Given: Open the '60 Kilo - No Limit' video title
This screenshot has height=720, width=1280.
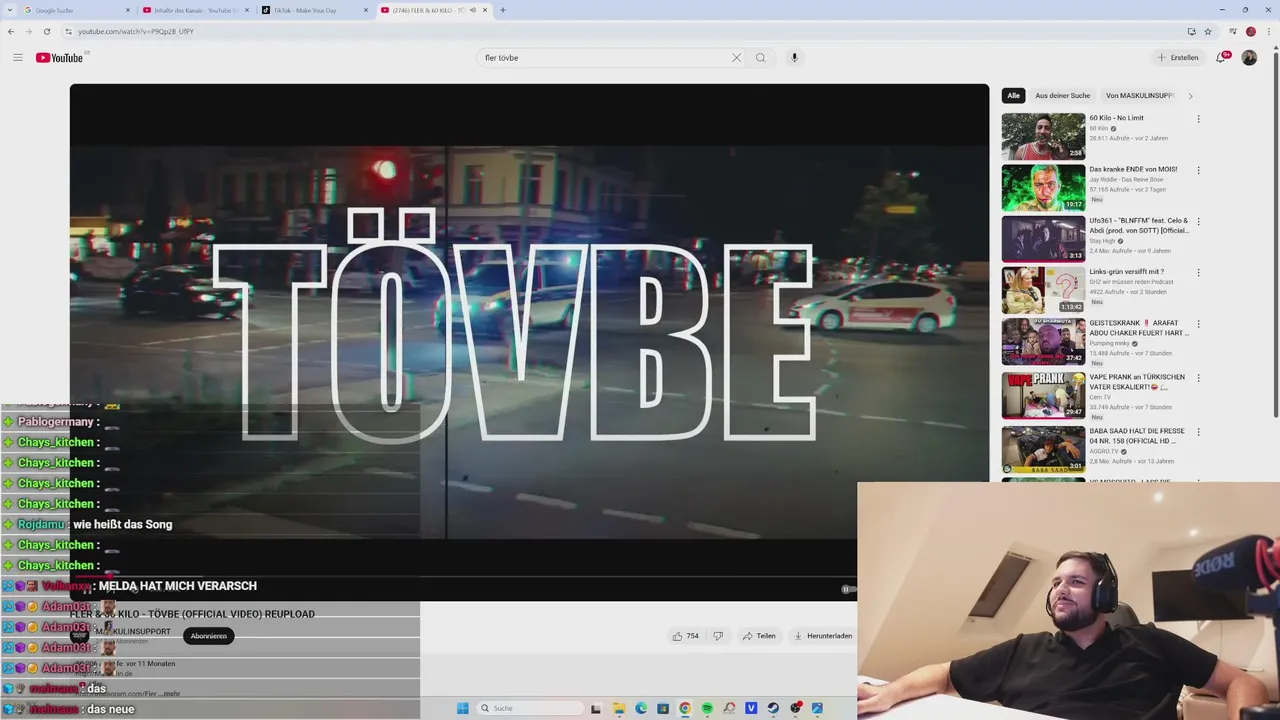Looking at the screenshot, I should pos(1116,118).
